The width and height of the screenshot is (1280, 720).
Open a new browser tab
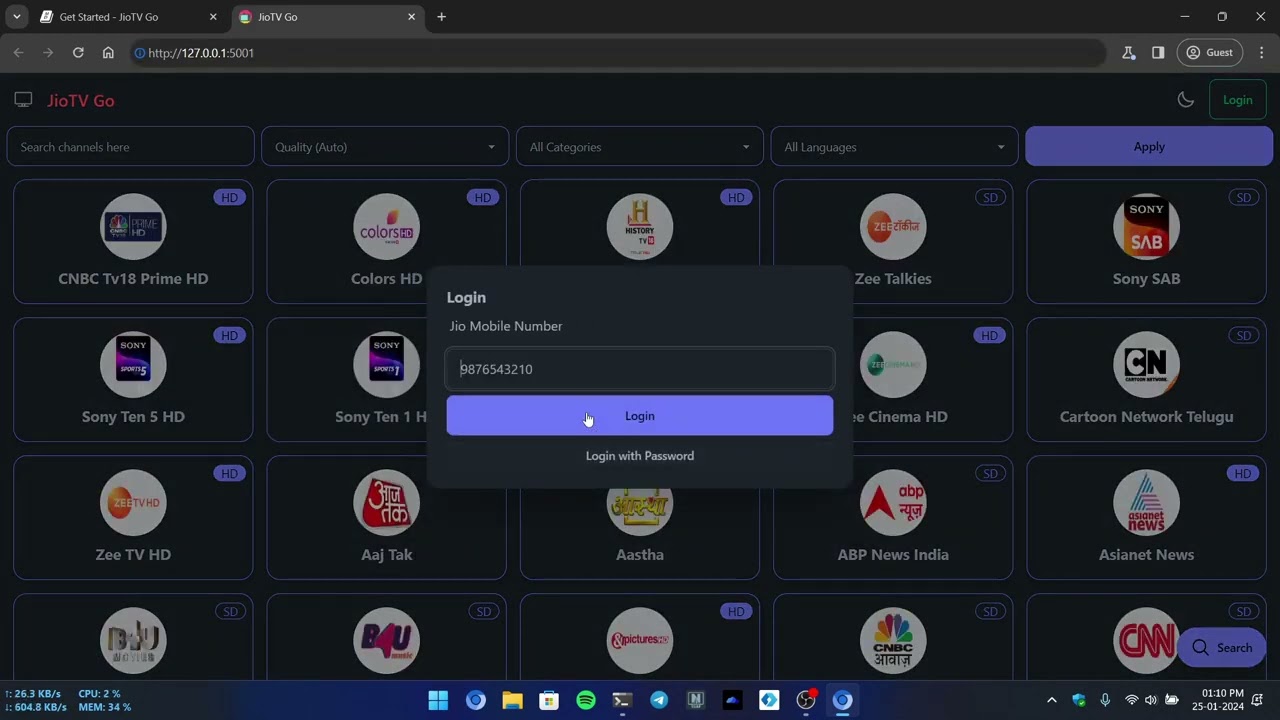click(x=441, y=17)
